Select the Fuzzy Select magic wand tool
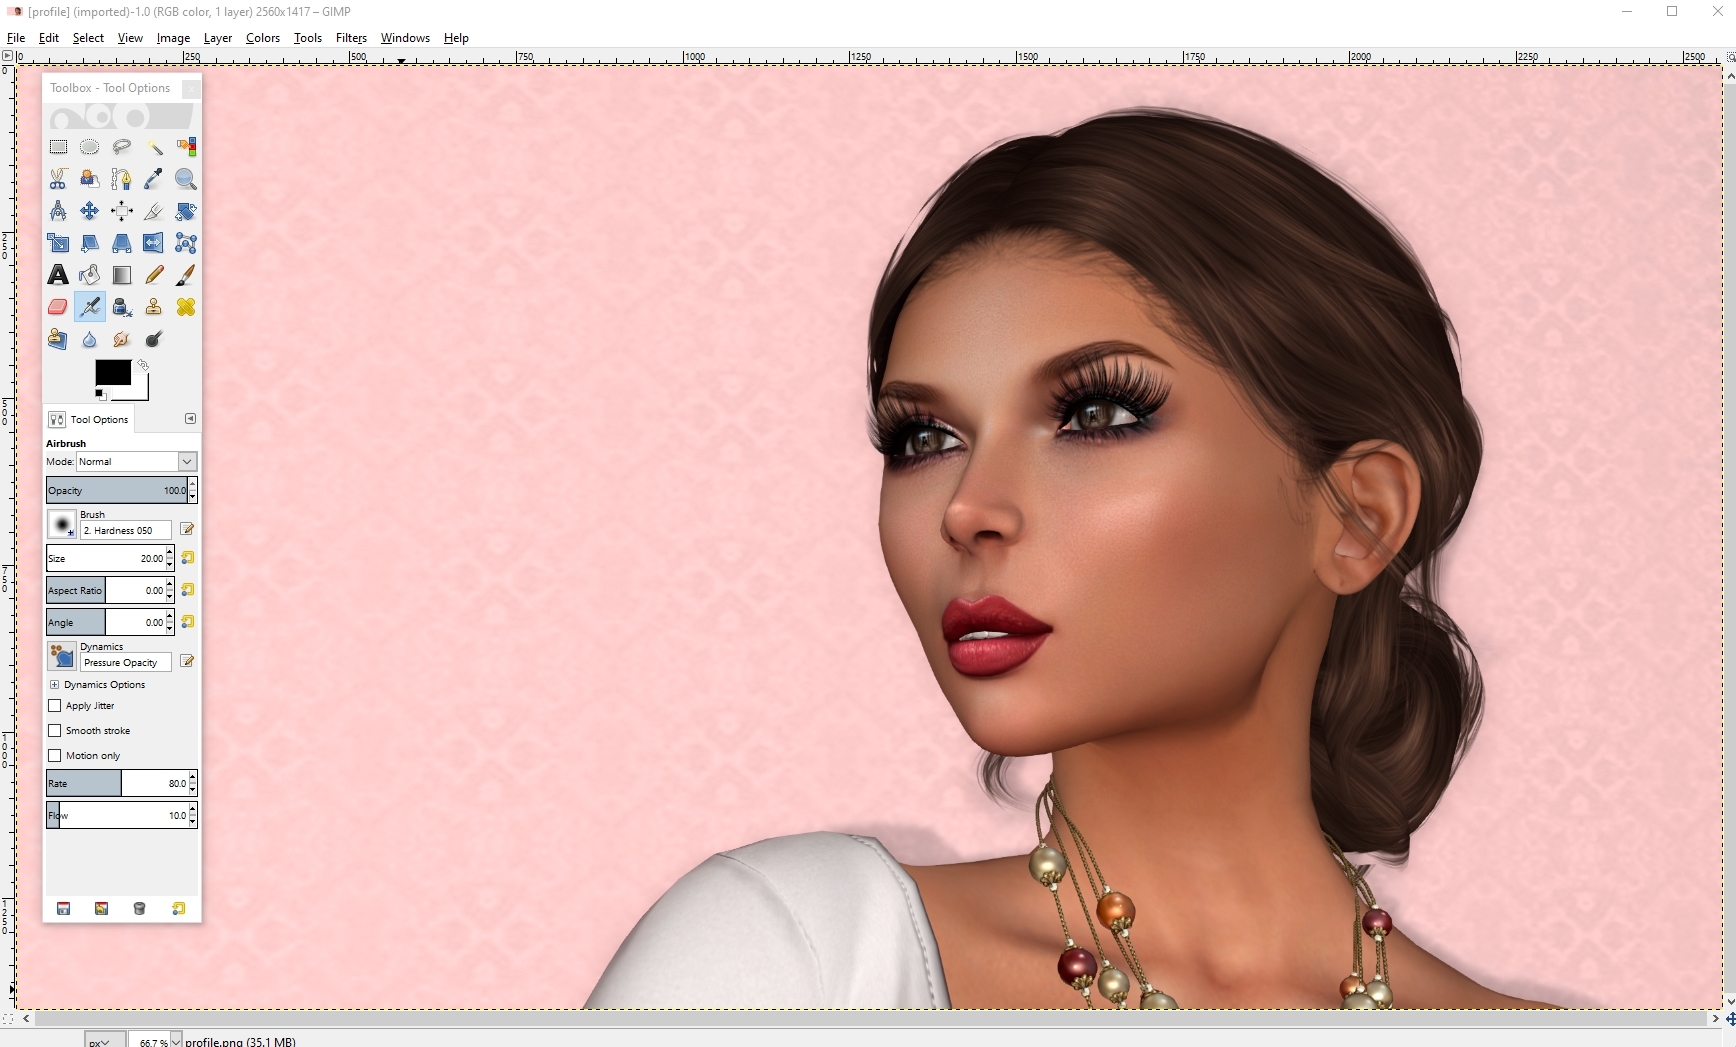 pos(154,147)
